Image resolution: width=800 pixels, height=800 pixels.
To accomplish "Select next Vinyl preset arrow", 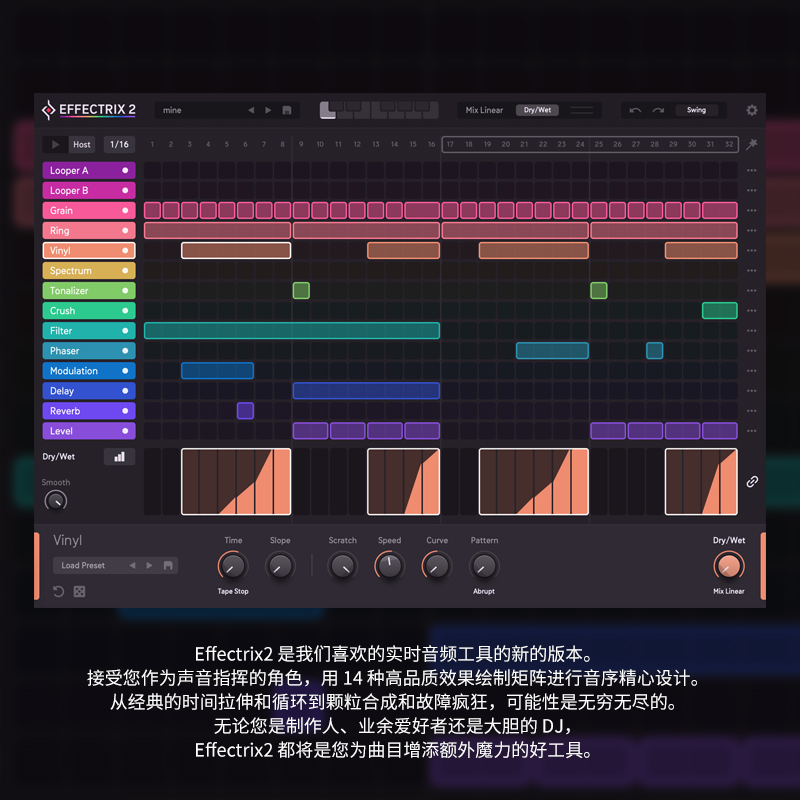I will point(149,565).
